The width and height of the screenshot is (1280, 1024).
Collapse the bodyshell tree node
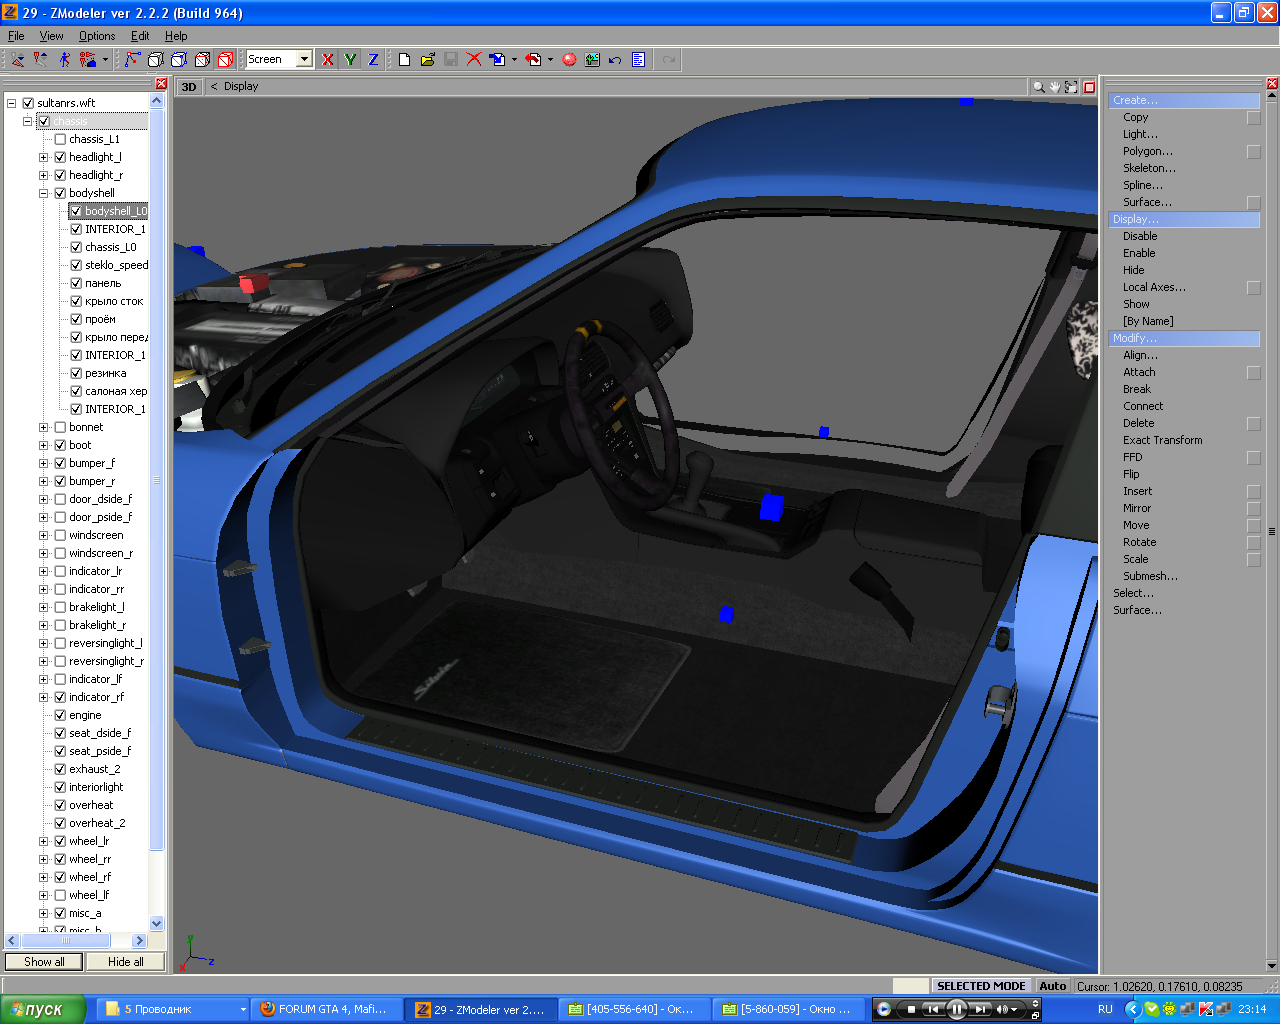coord(44,193)
